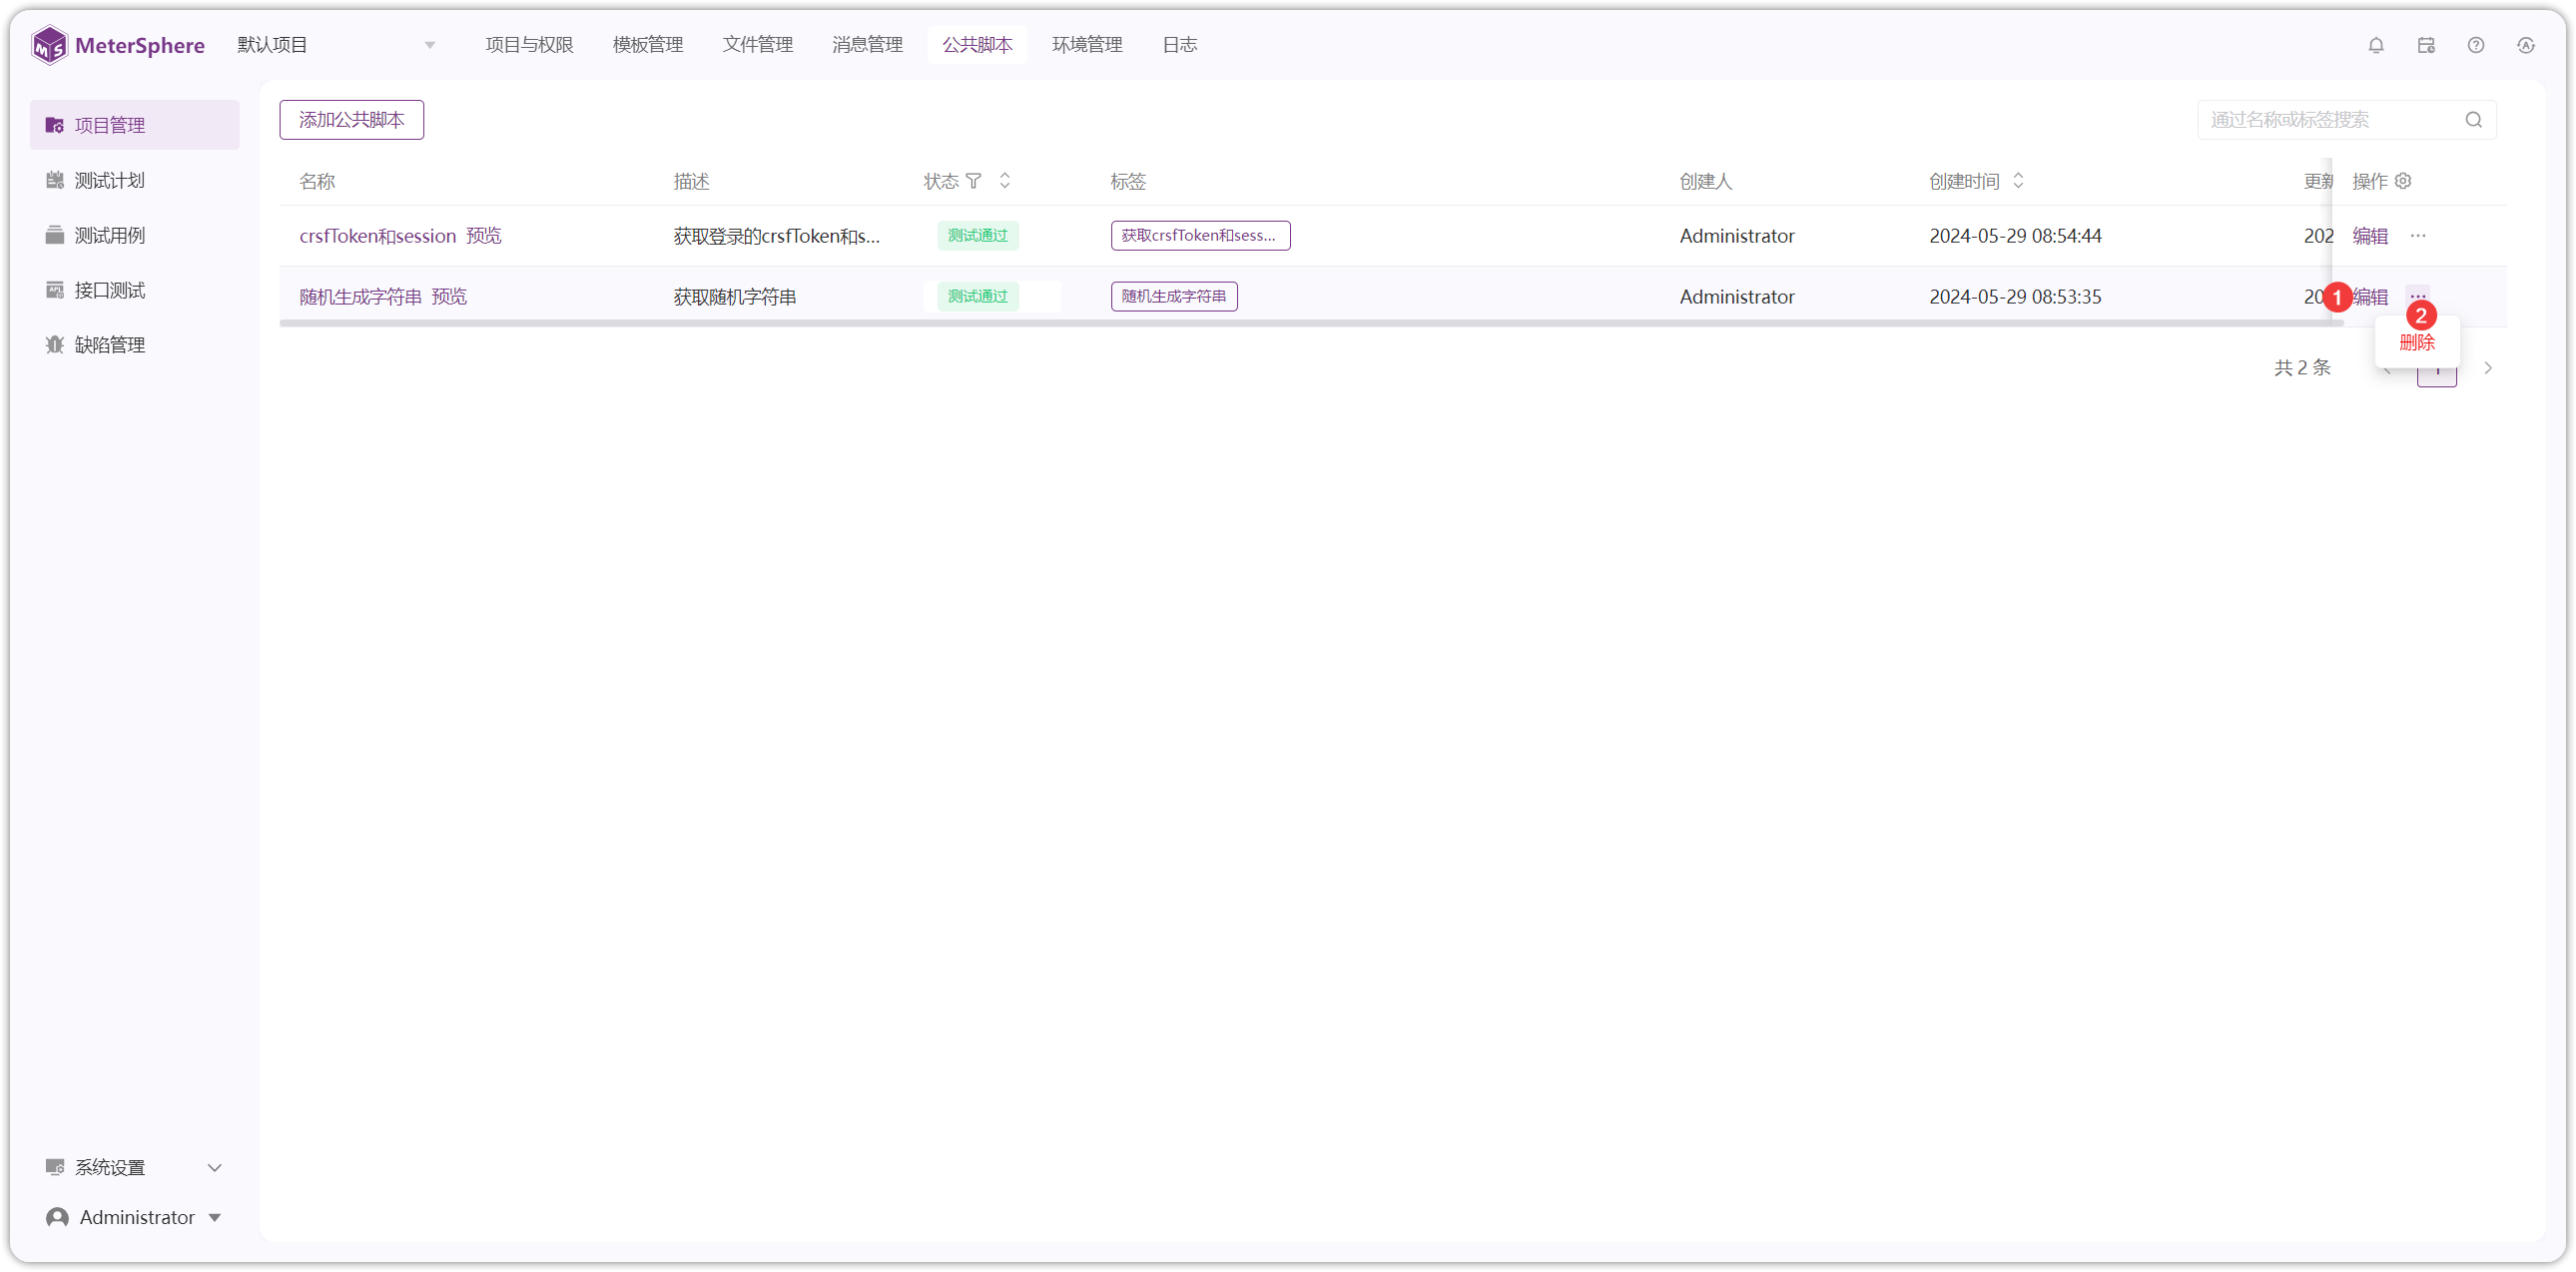Open the help question mark icon
2576x1272 pixels.
pyautogui.click(x=2476, y=45)
